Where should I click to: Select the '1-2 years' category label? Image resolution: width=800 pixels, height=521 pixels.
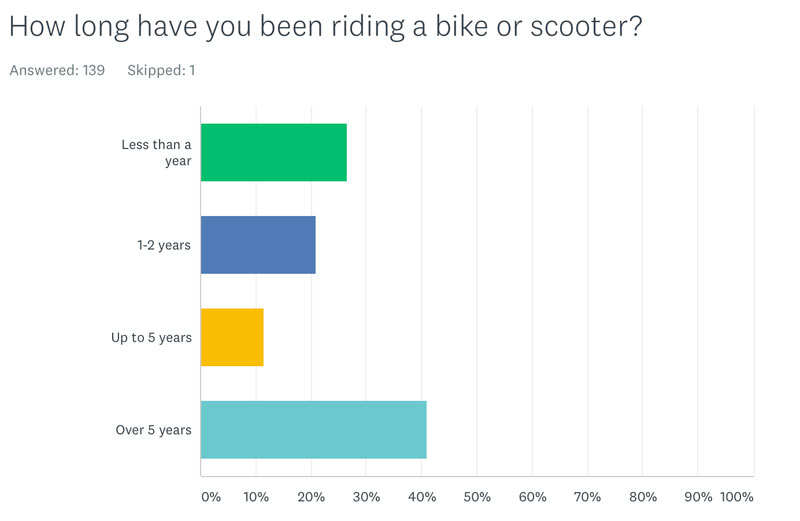164,245
